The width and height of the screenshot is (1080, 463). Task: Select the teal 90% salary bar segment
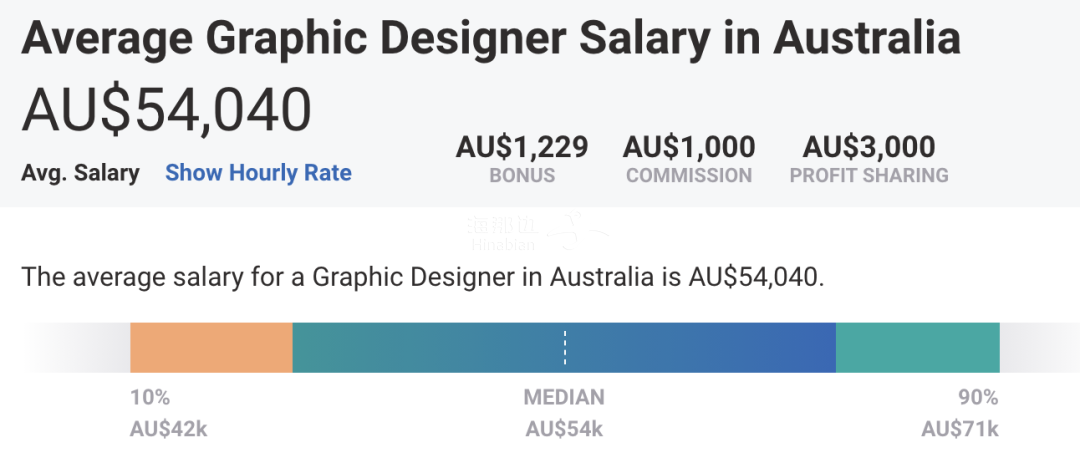(x=917, y=347)
